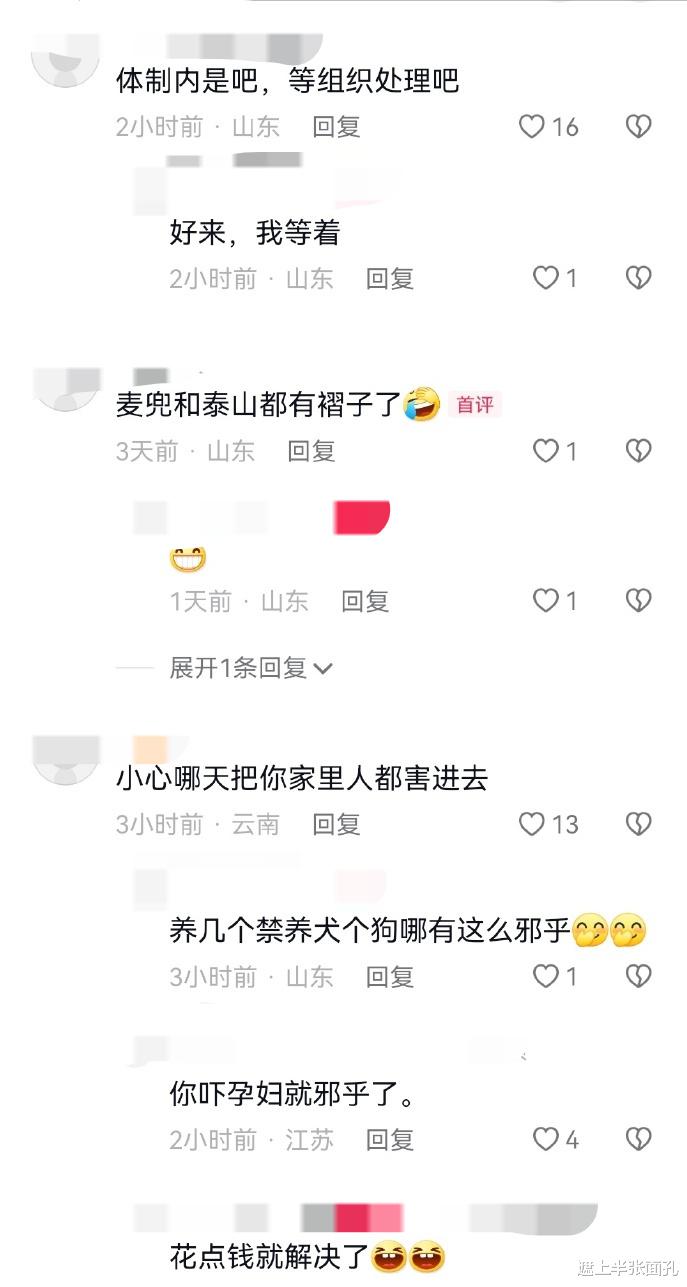The height and width of the screenshot is (1287, 687).
Task: Like the comment '麦兜和泰山都有褶子了'
Action: (545, 451)
